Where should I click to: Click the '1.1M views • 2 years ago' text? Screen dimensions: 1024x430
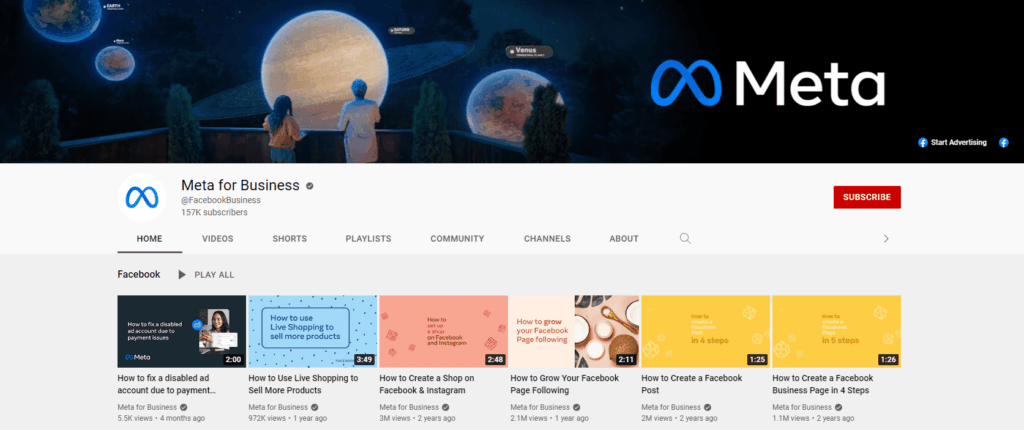813,418
